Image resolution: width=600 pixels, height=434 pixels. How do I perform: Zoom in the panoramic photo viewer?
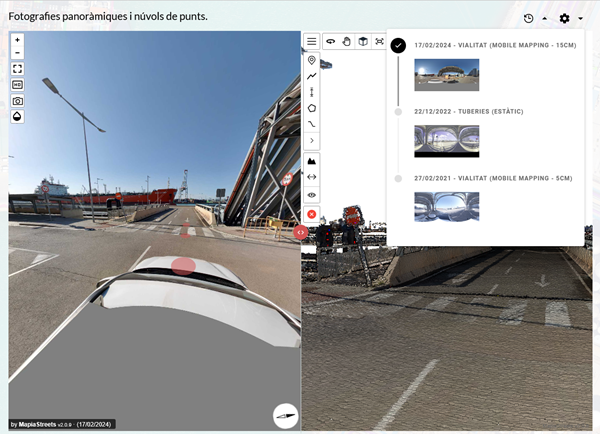click(18, 40)
